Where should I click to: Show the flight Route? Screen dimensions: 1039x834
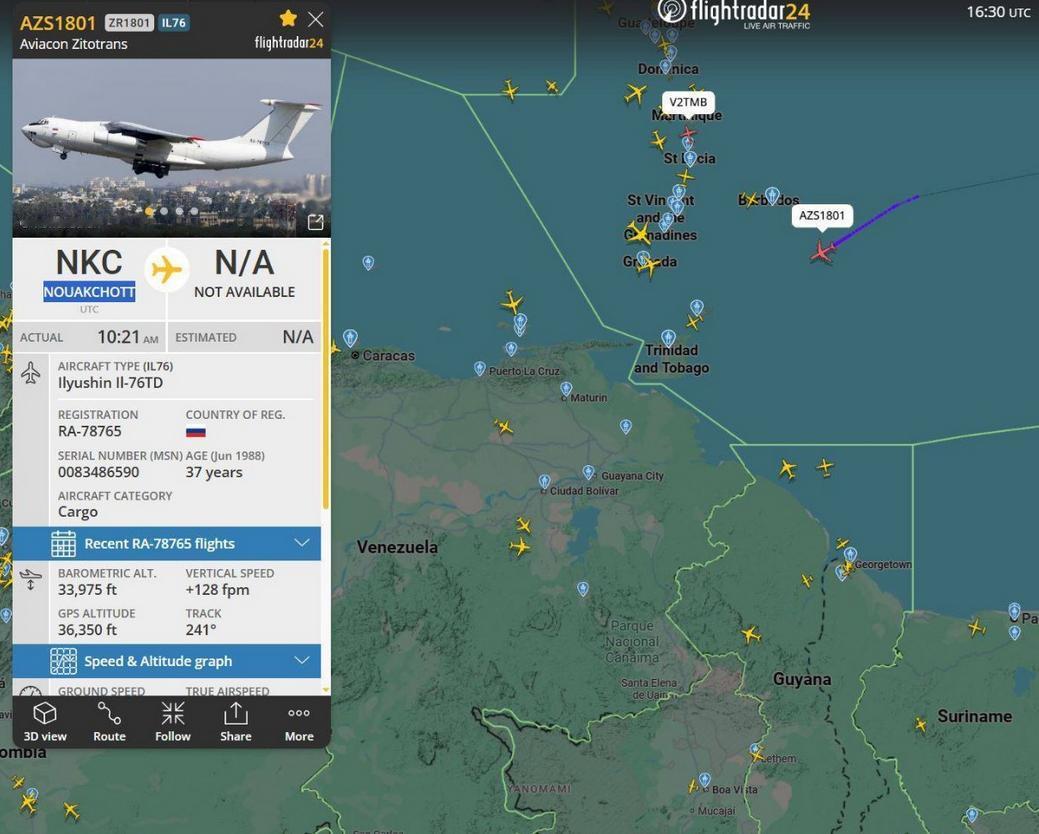(109, 723)
